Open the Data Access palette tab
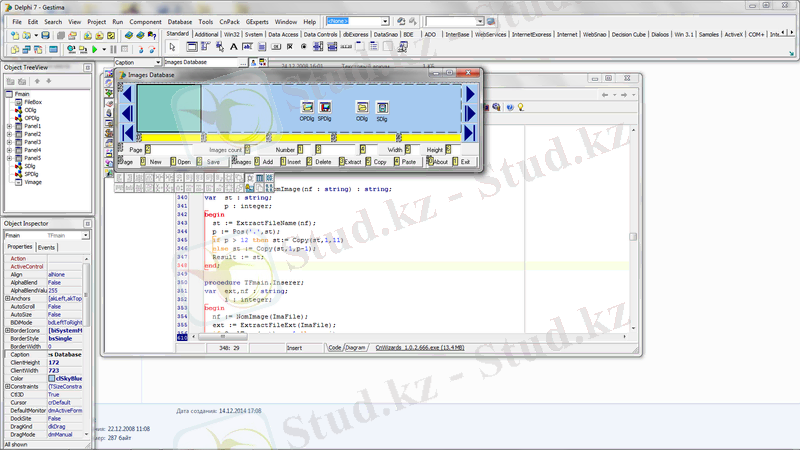800x450 pixels. 284,33
